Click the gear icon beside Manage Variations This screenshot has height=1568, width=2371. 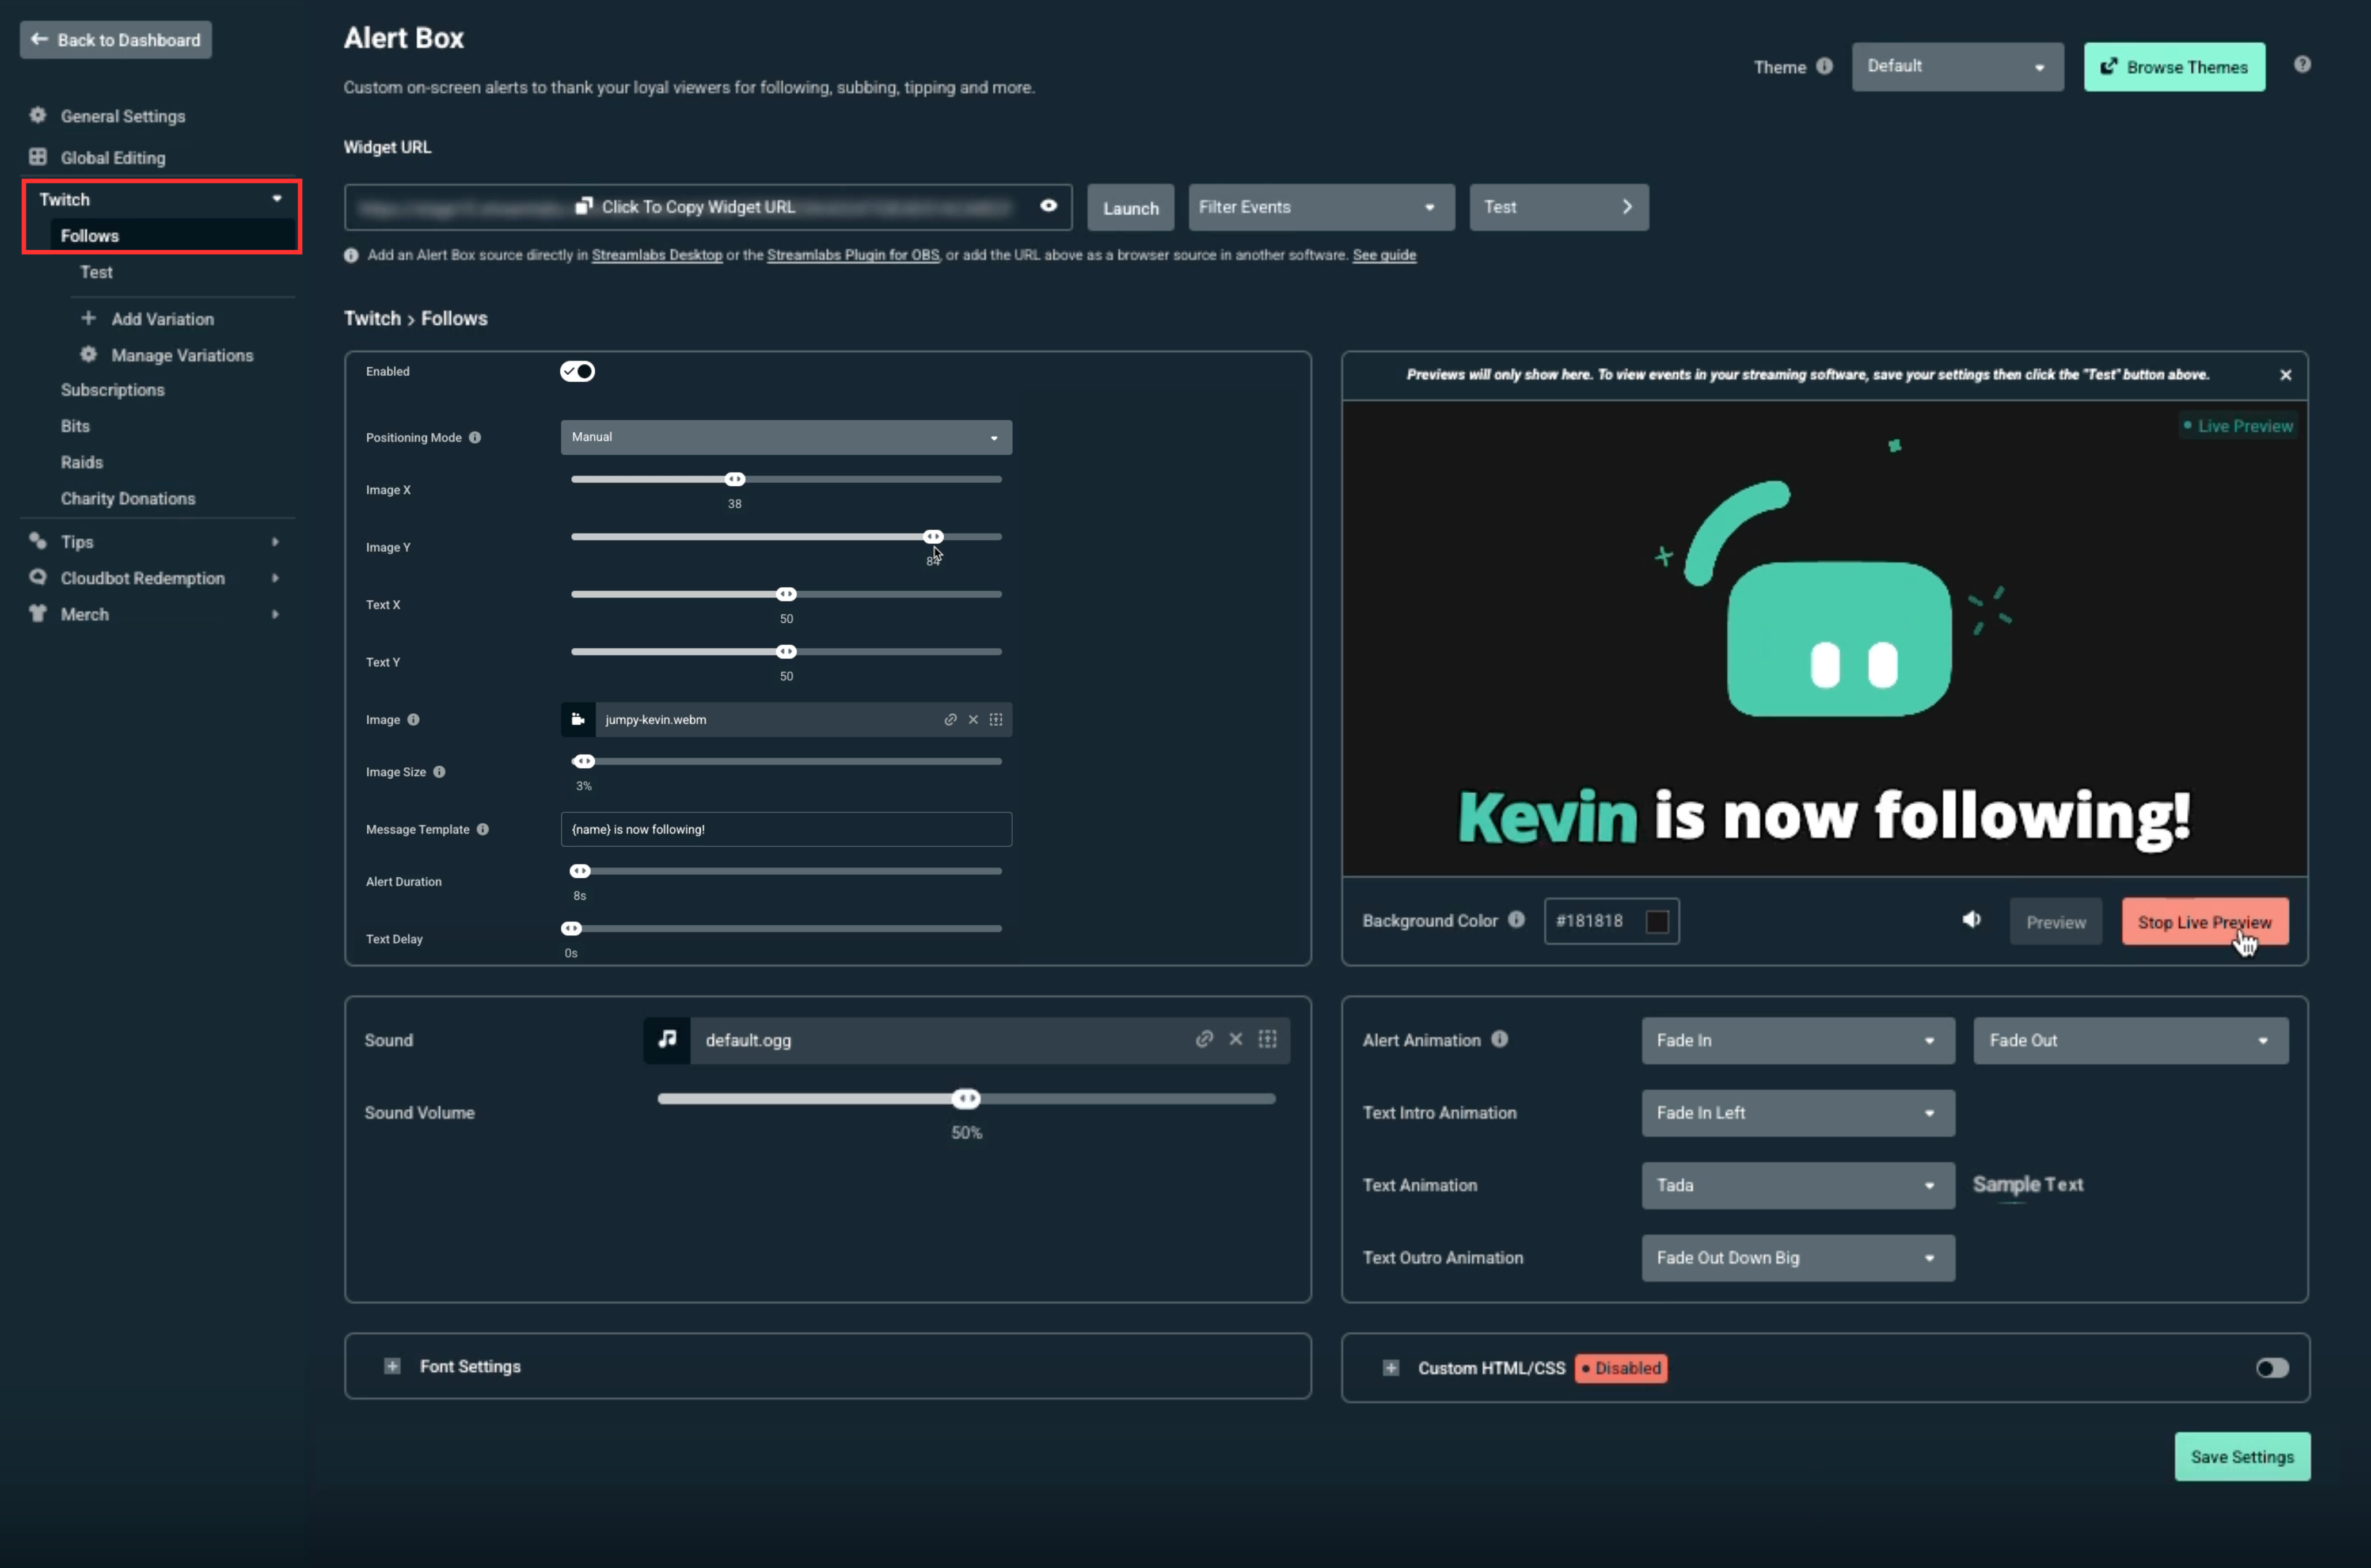88,354
